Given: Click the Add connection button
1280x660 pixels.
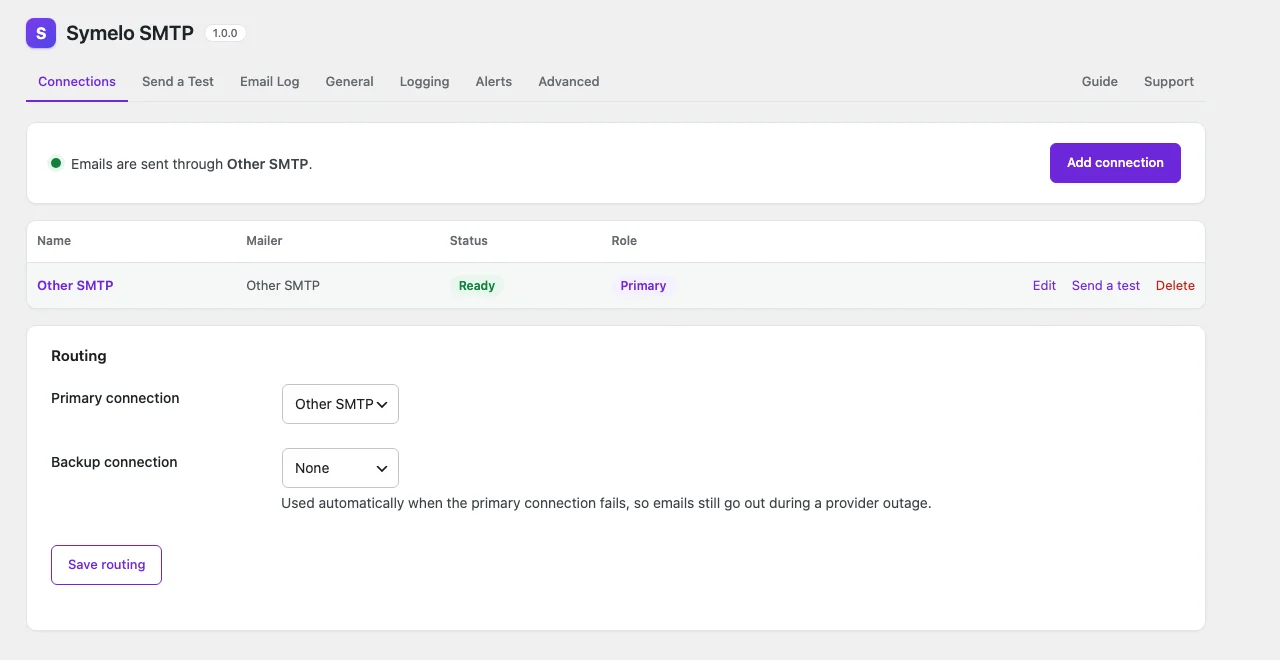Looking at the screenshot, I should pyautogui.click(x=1115, y=163).
